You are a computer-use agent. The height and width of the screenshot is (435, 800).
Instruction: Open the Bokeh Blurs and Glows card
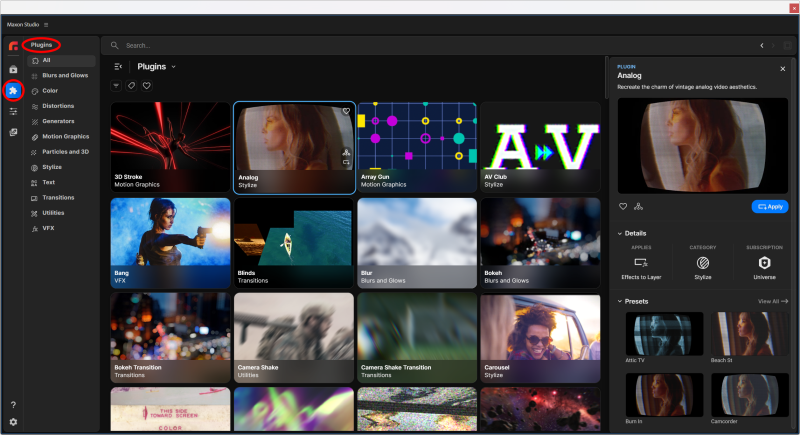coord(540,243)
